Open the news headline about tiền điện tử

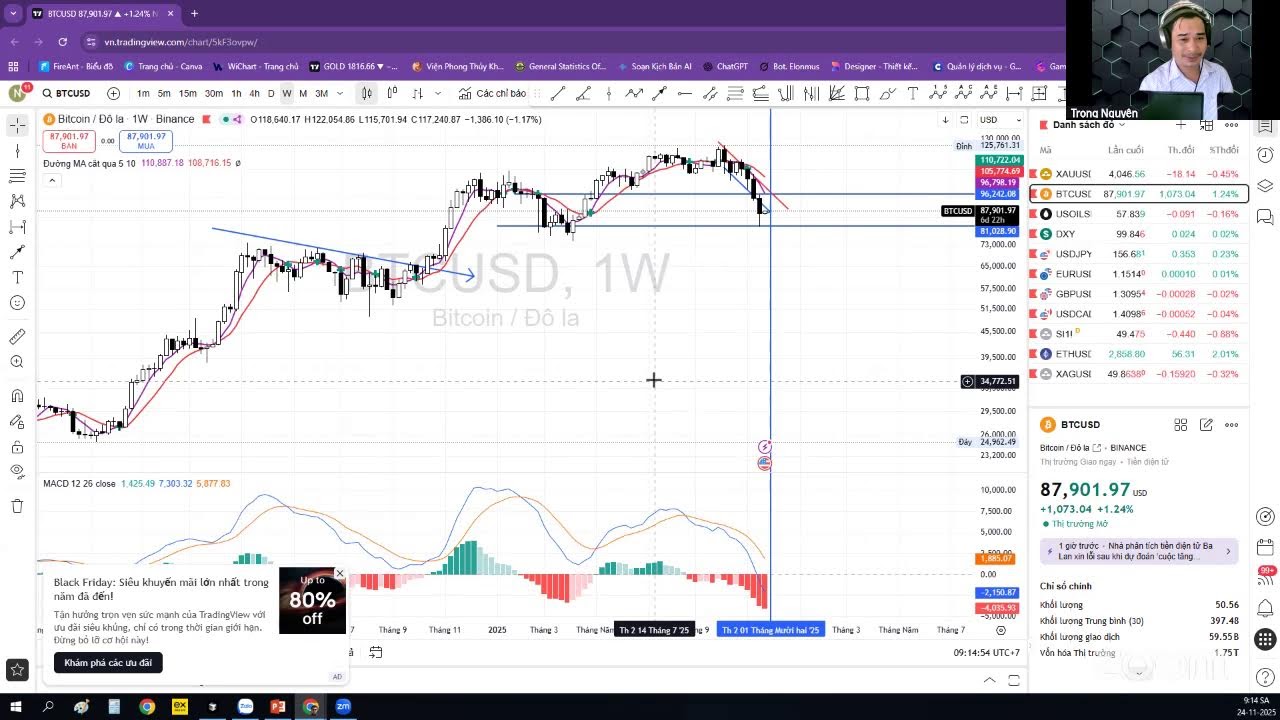1139,551
